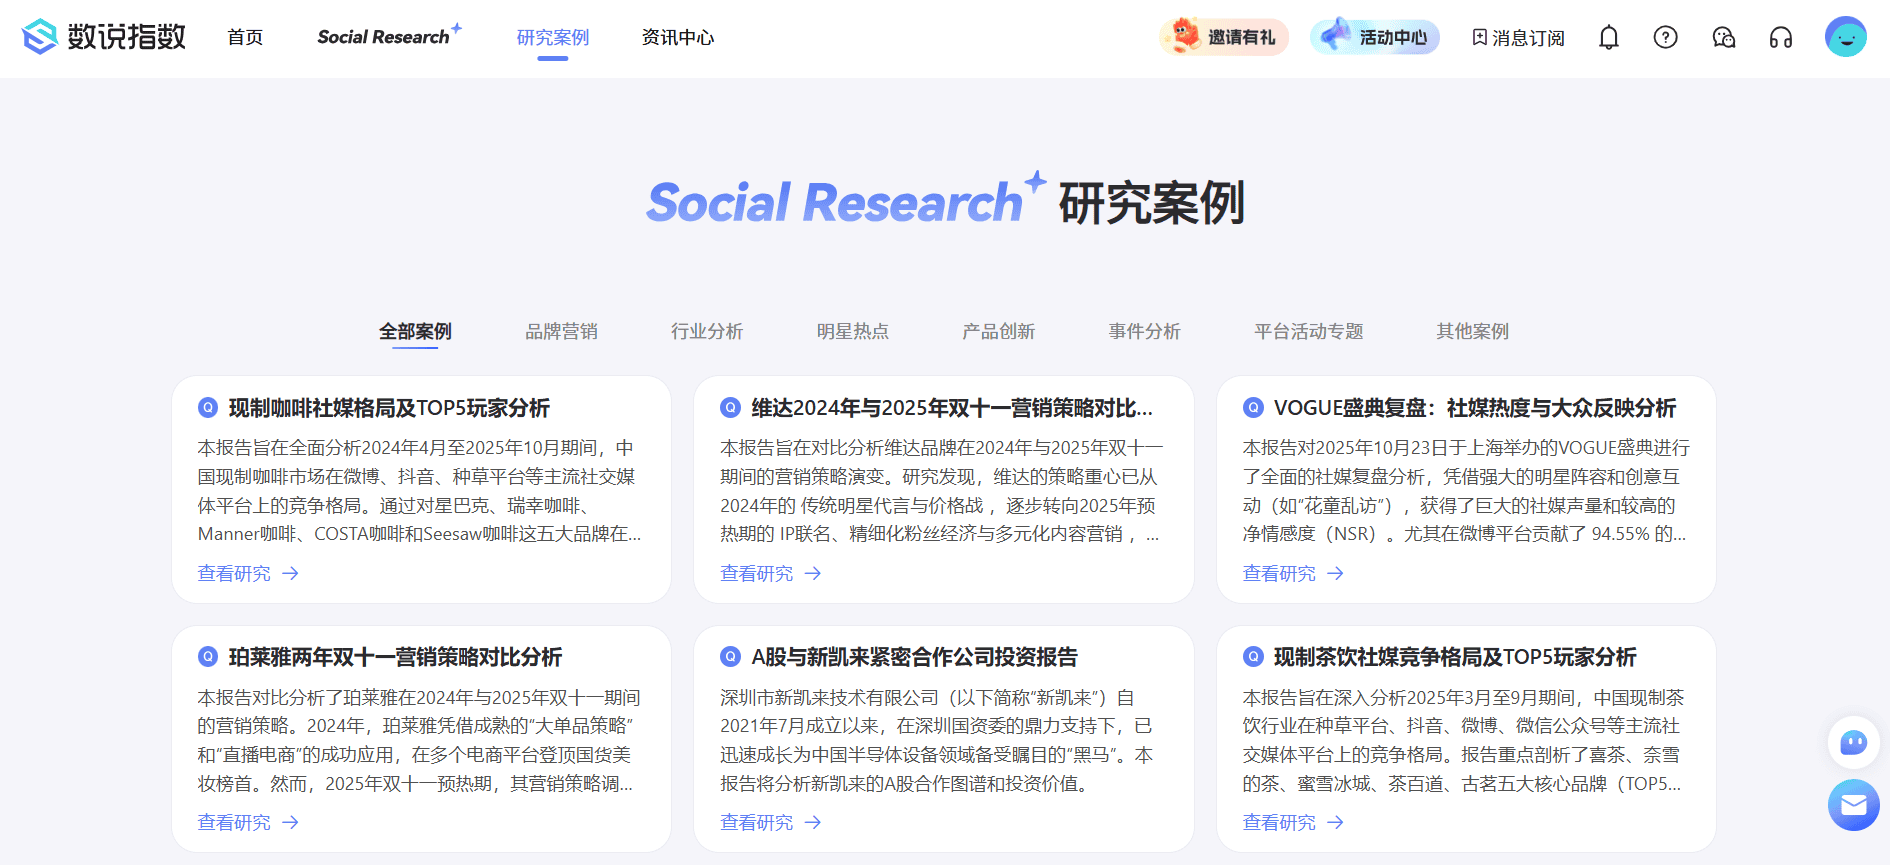Screen dimensions: 1890x865
Task: Open title 维达2024年与2025年双十一营销策略对比
Action: coord(952,408)
